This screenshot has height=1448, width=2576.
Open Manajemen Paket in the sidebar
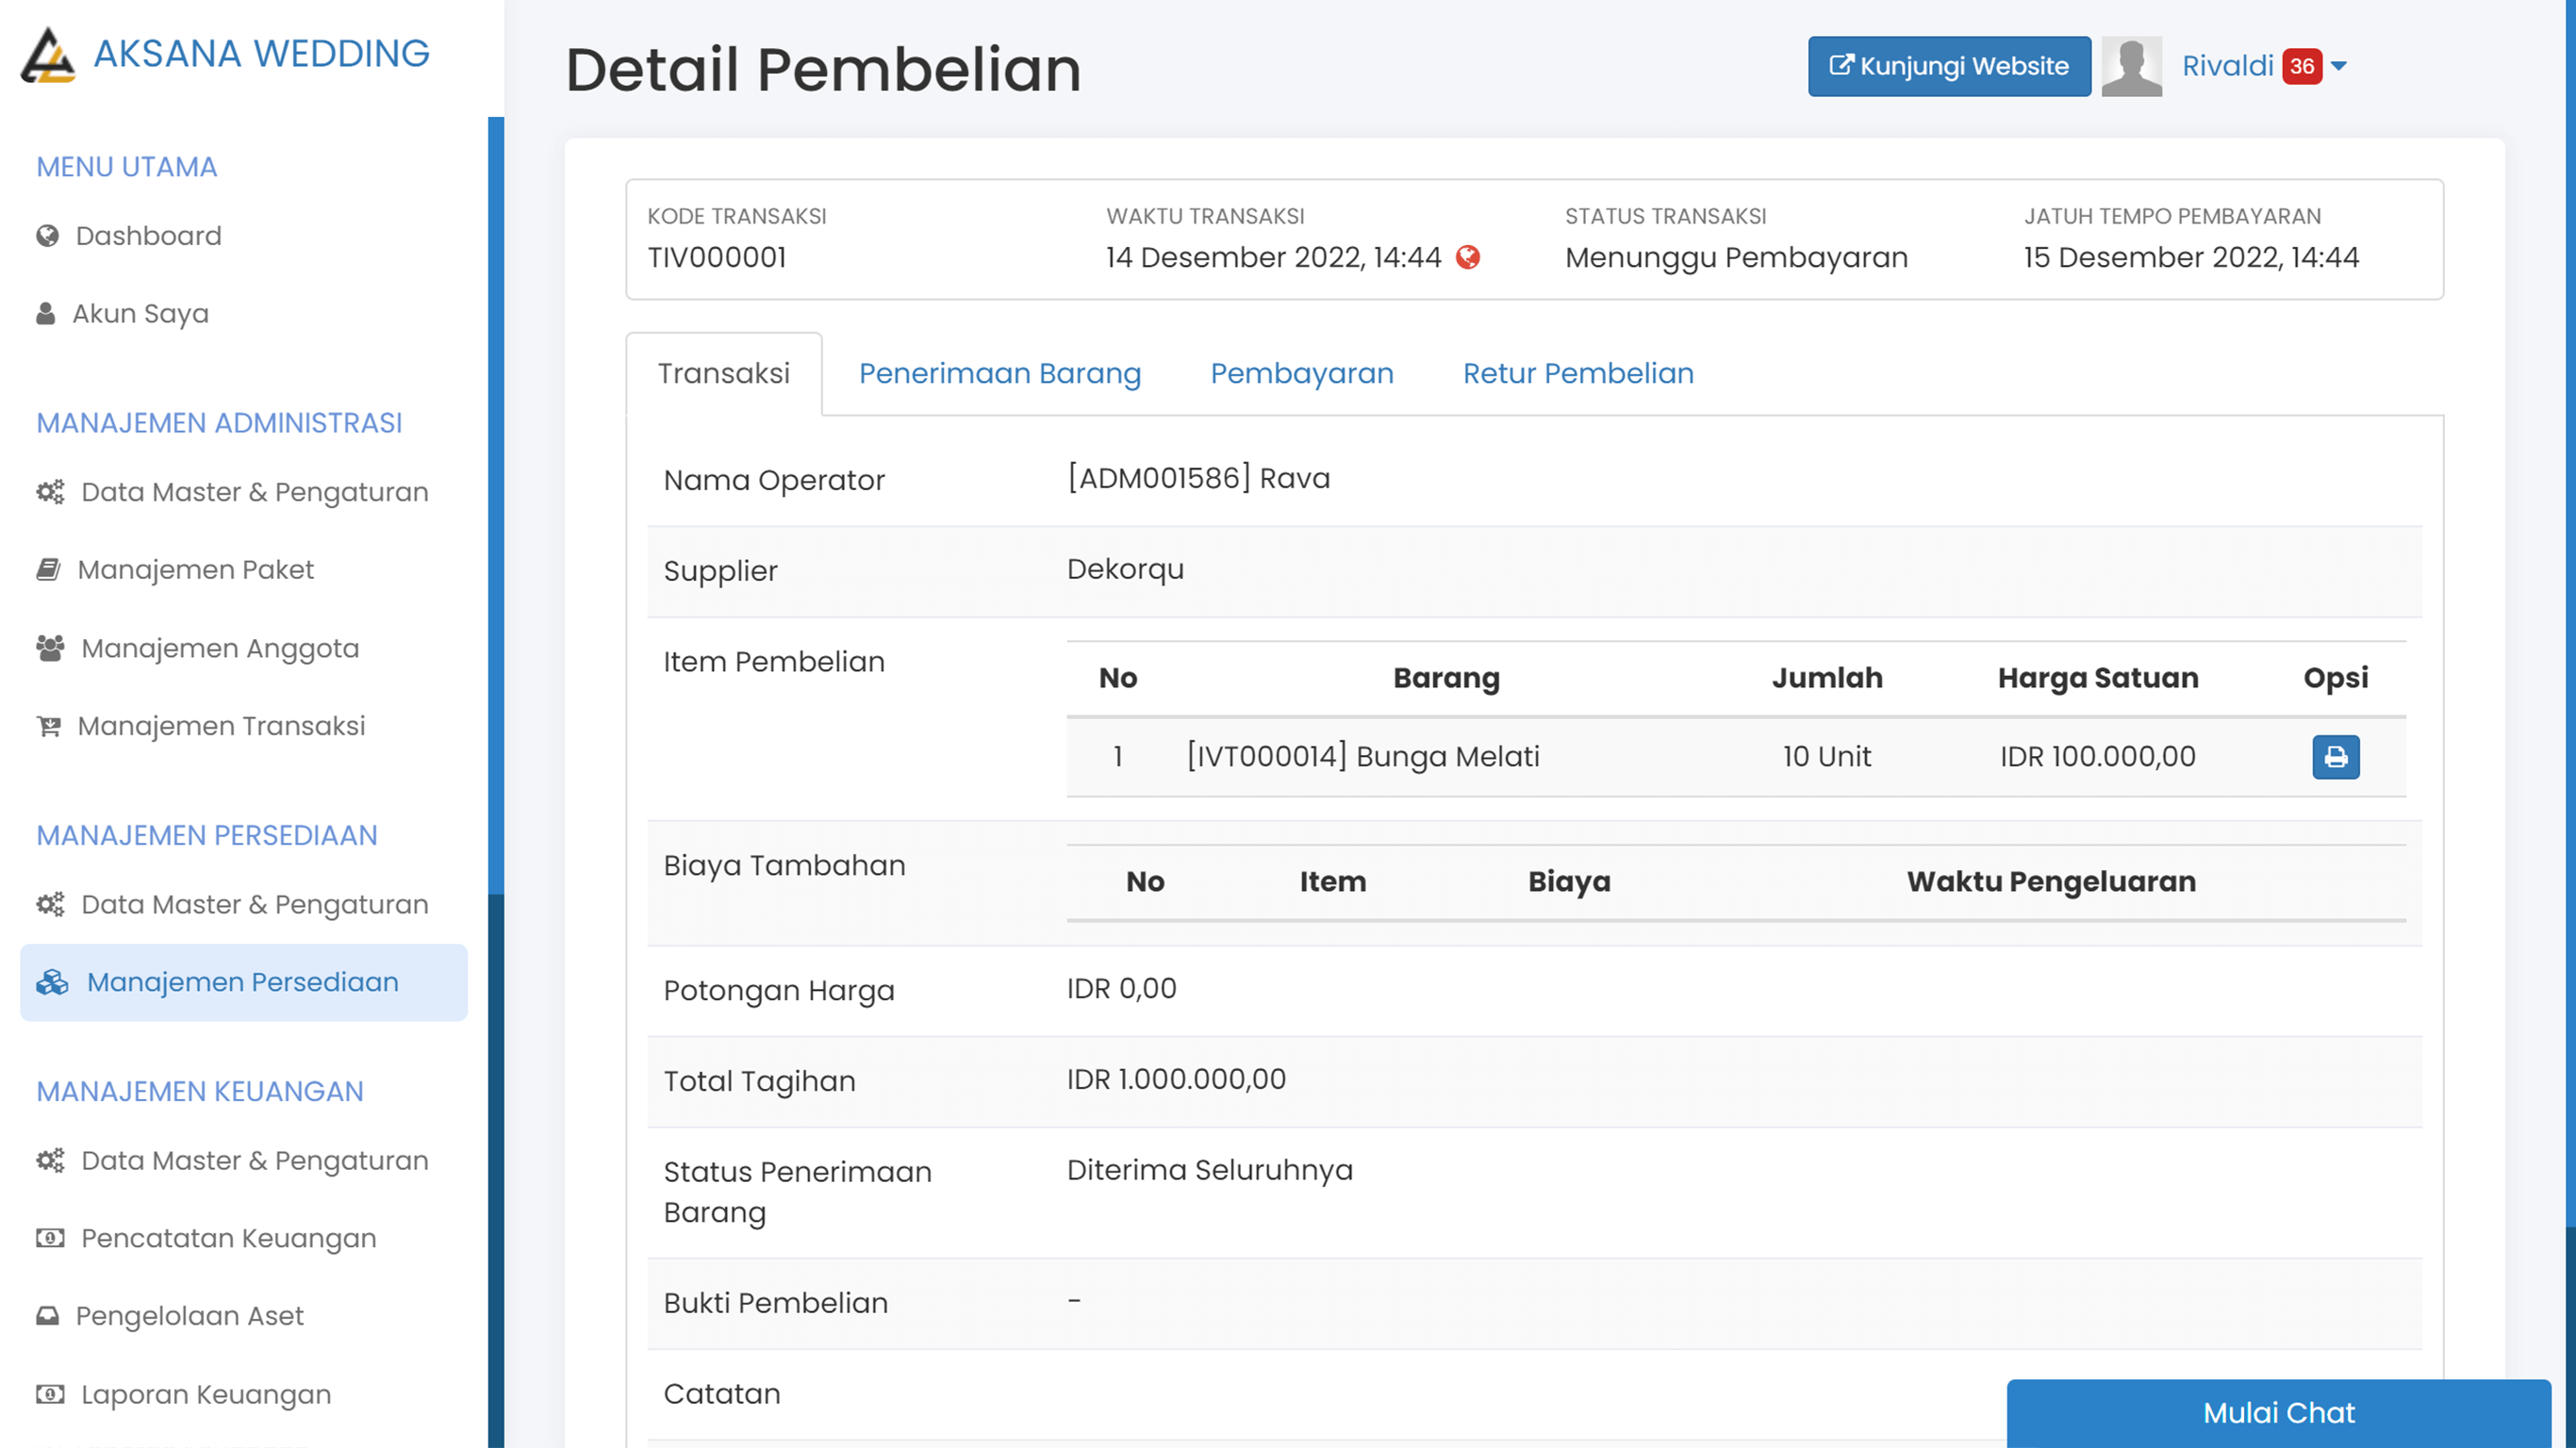tap(196, 568)
